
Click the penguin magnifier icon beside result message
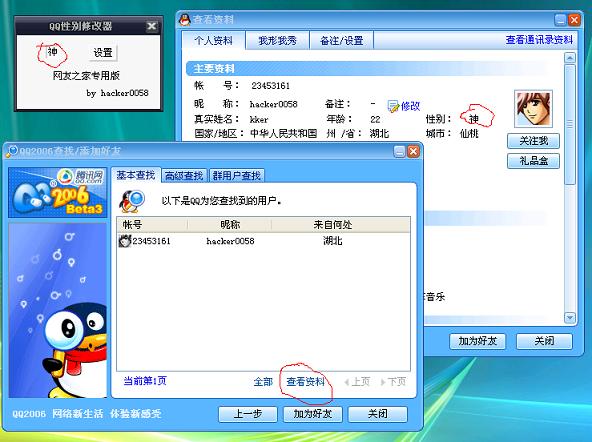point(132,201)
